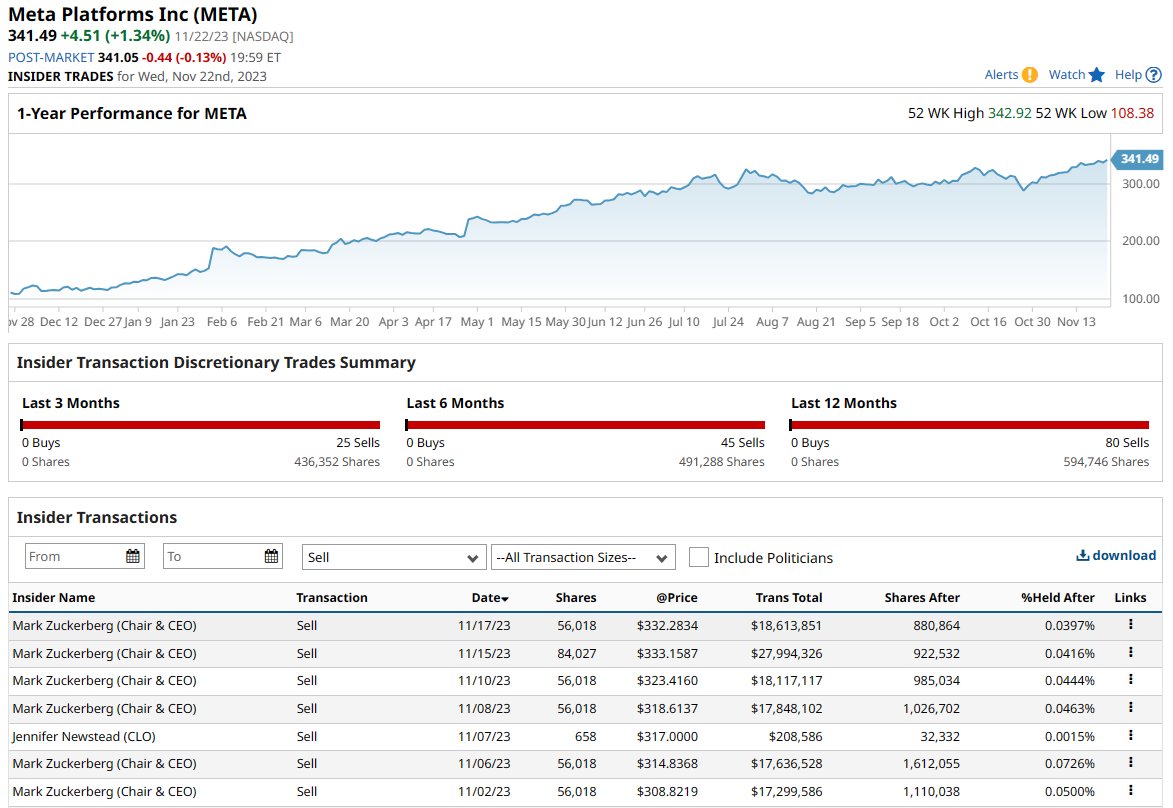
Task: Click the Watch link text
Action: click(x=1065, y=74)
